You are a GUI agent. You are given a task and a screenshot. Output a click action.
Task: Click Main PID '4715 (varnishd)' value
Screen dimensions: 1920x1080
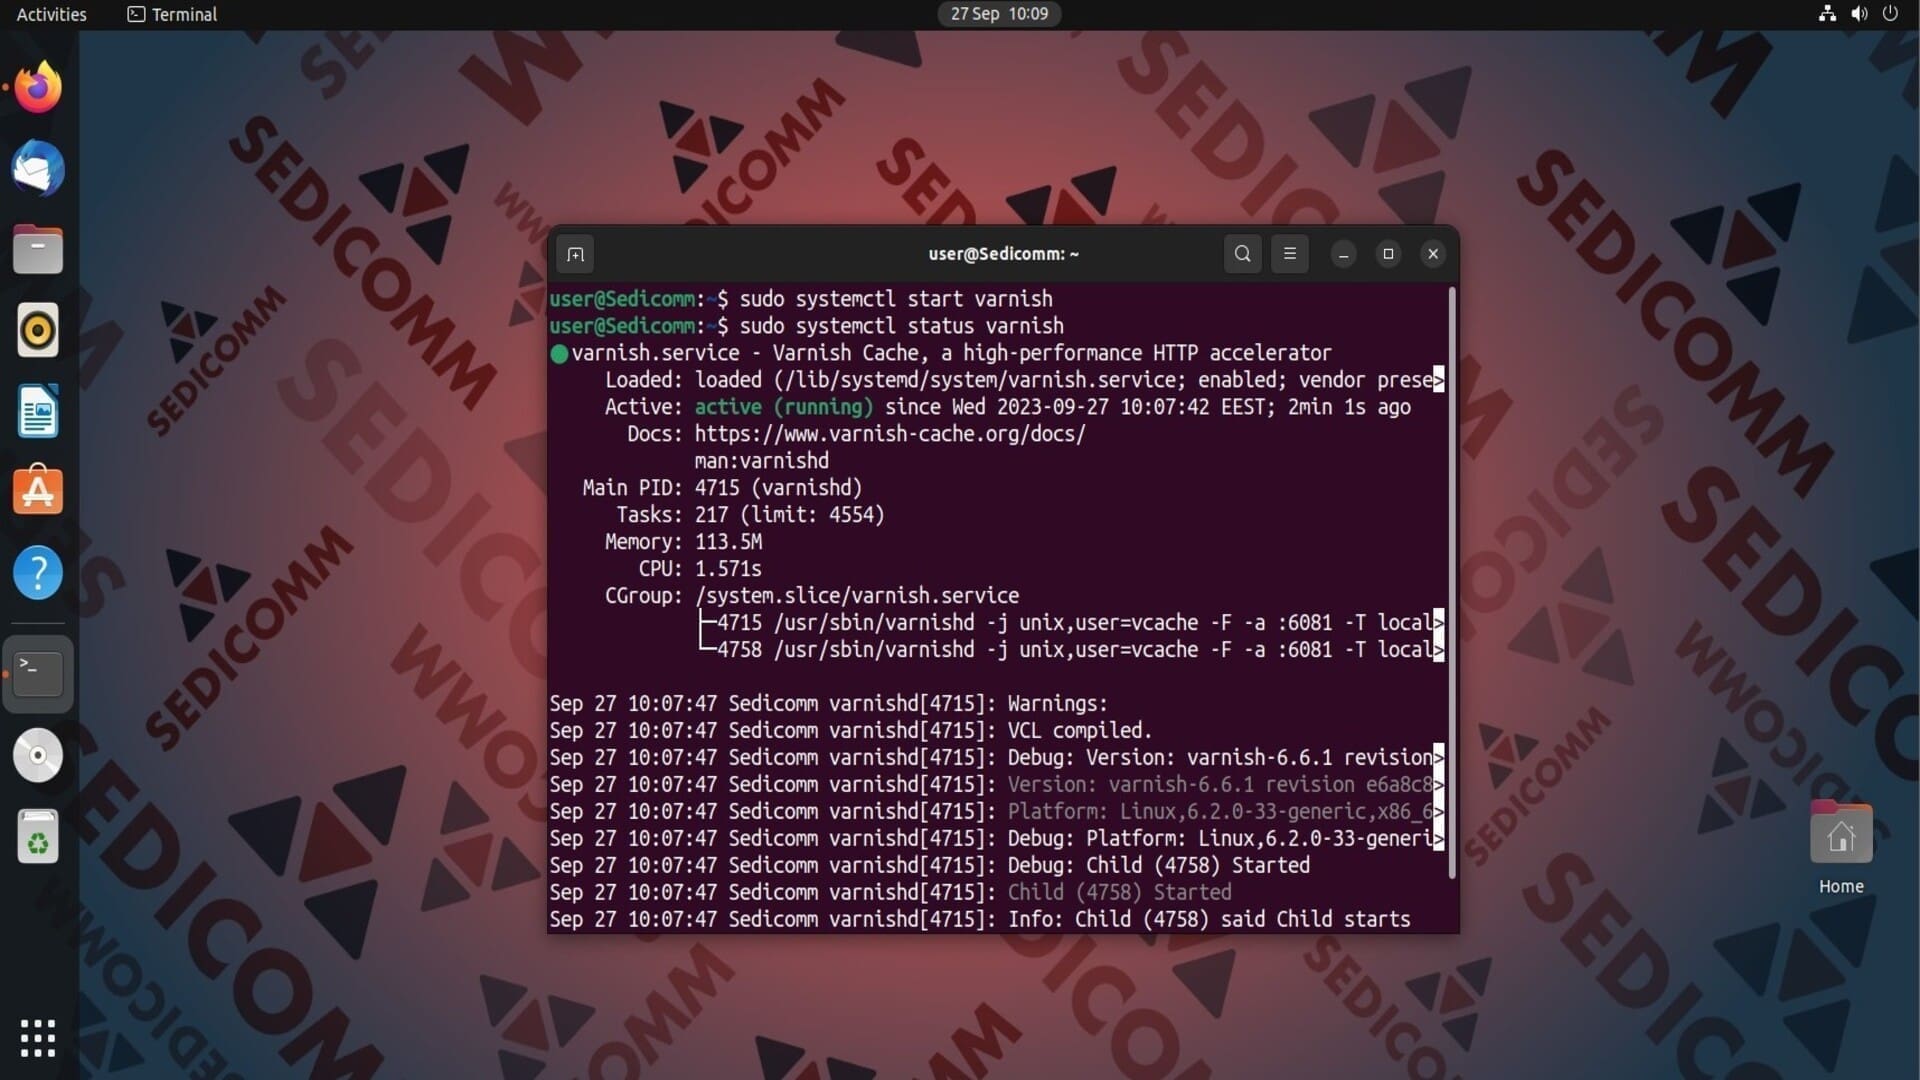point(778,488)
